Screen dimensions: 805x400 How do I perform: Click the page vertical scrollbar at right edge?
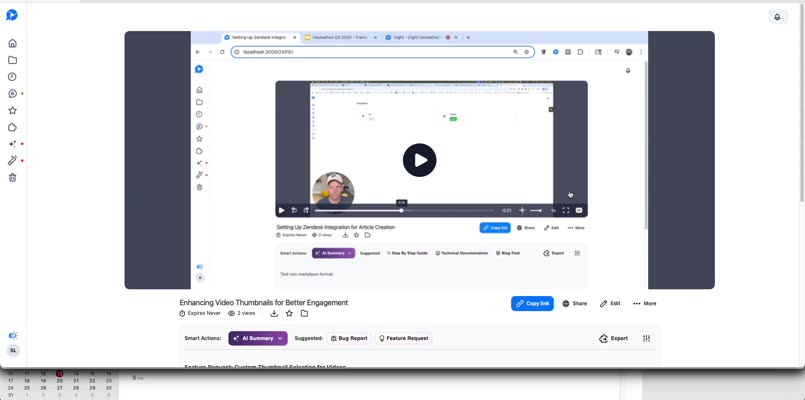[x=802, y=105]
